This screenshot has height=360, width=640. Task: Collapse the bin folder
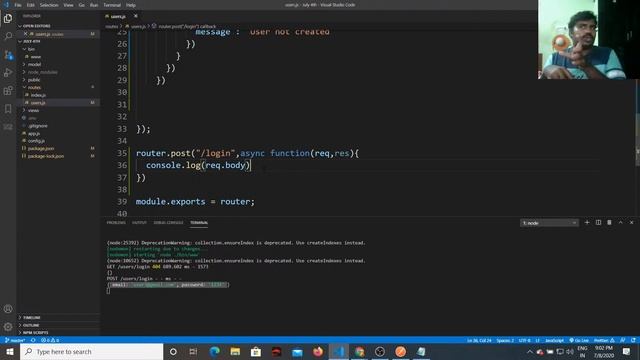59,49
